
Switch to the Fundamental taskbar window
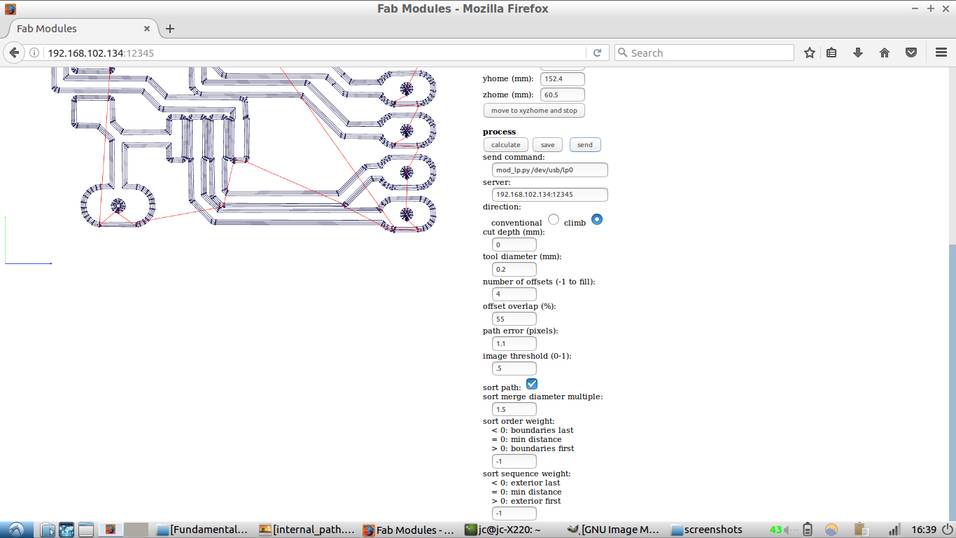tap(202, 529)
